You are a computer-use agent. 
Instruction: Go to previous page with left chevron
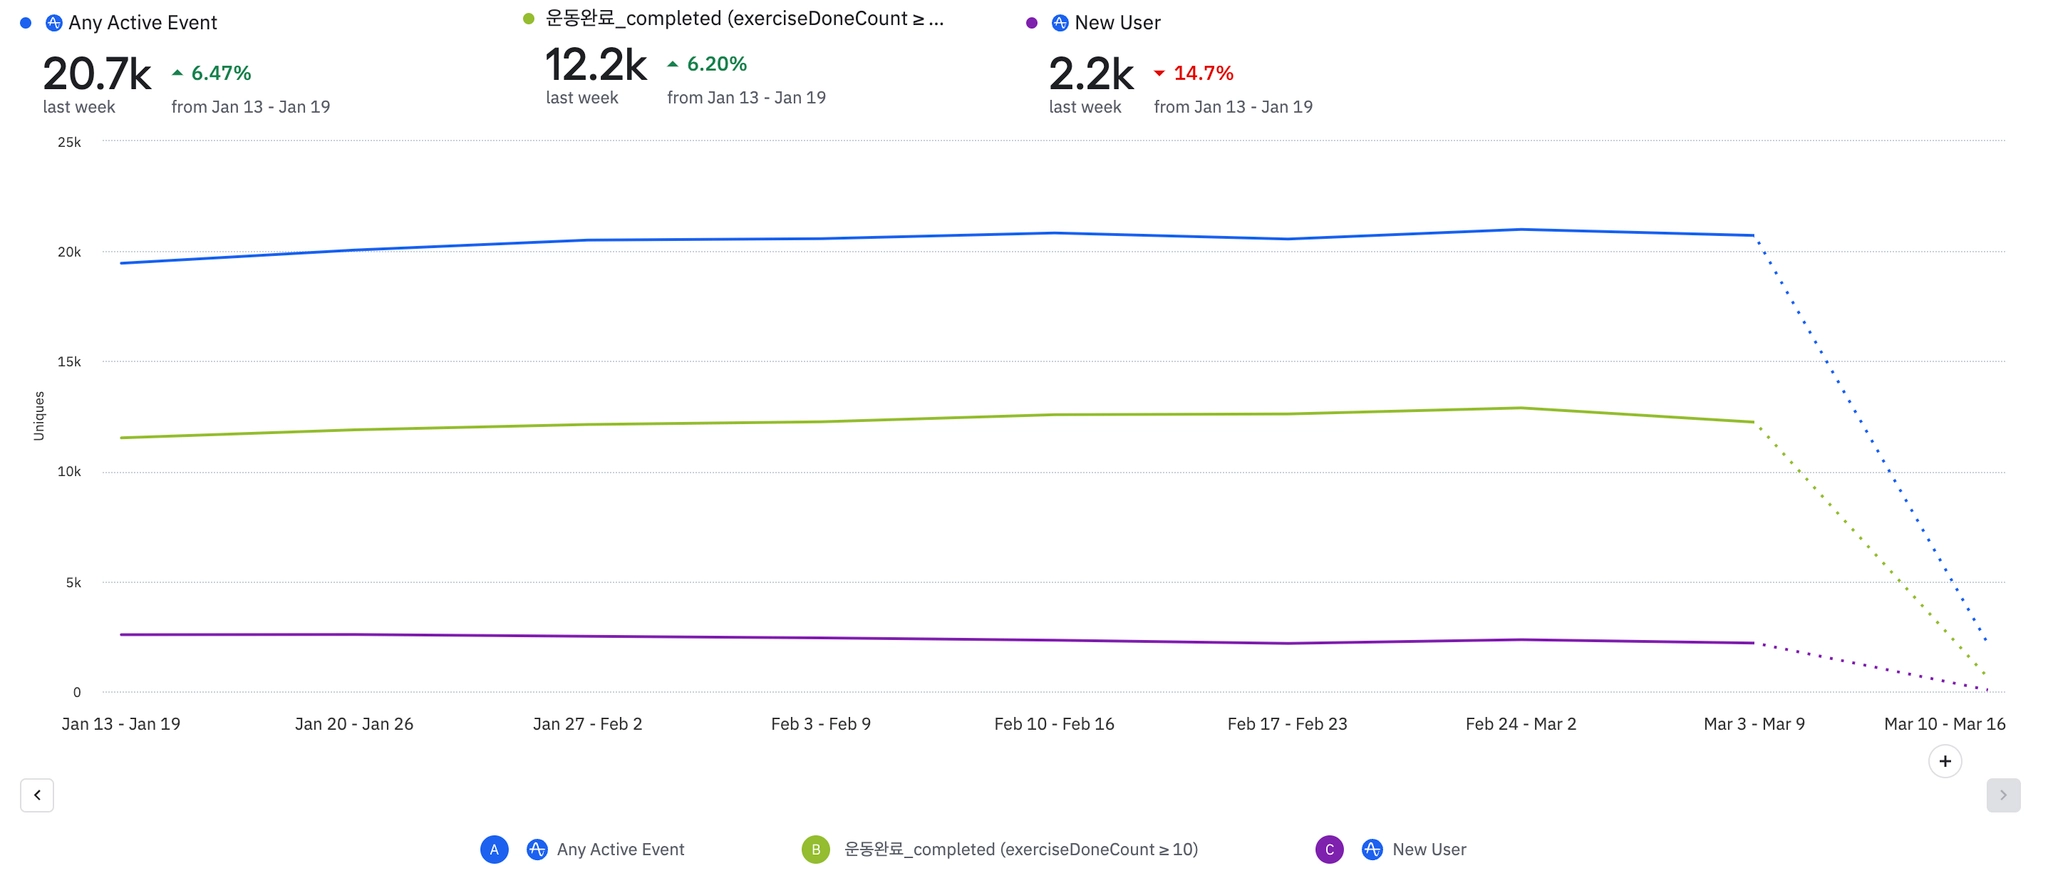coord(37,795)
